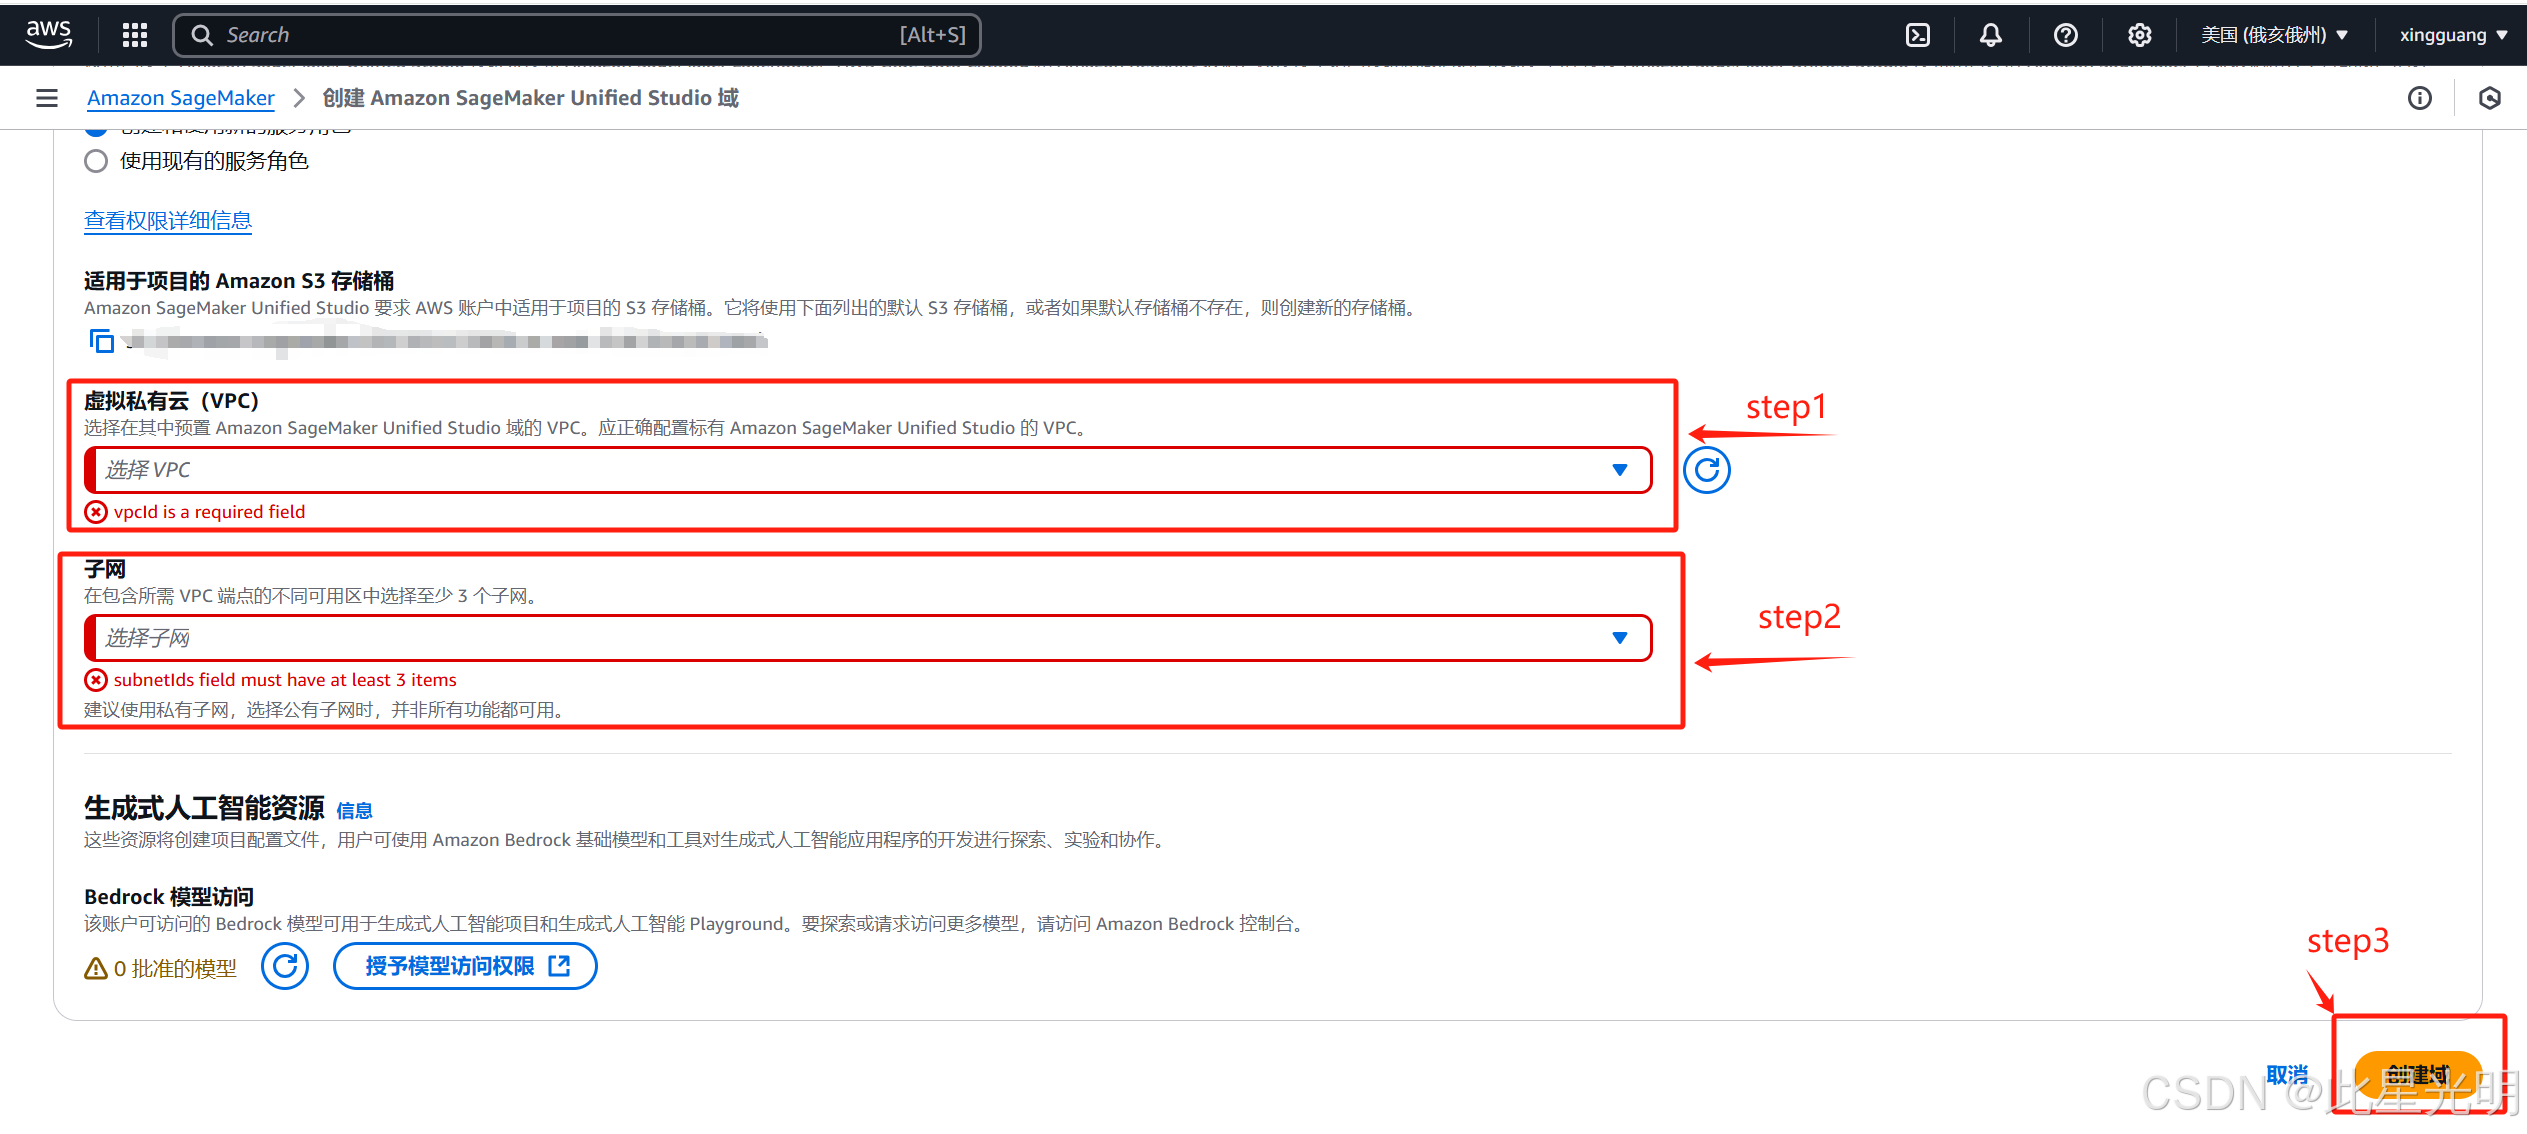Image resolution: width=2527 pixels, height=1134 pixels.
Task: Open AWS CloudShell terminal icon
Action: (1917, 35)
